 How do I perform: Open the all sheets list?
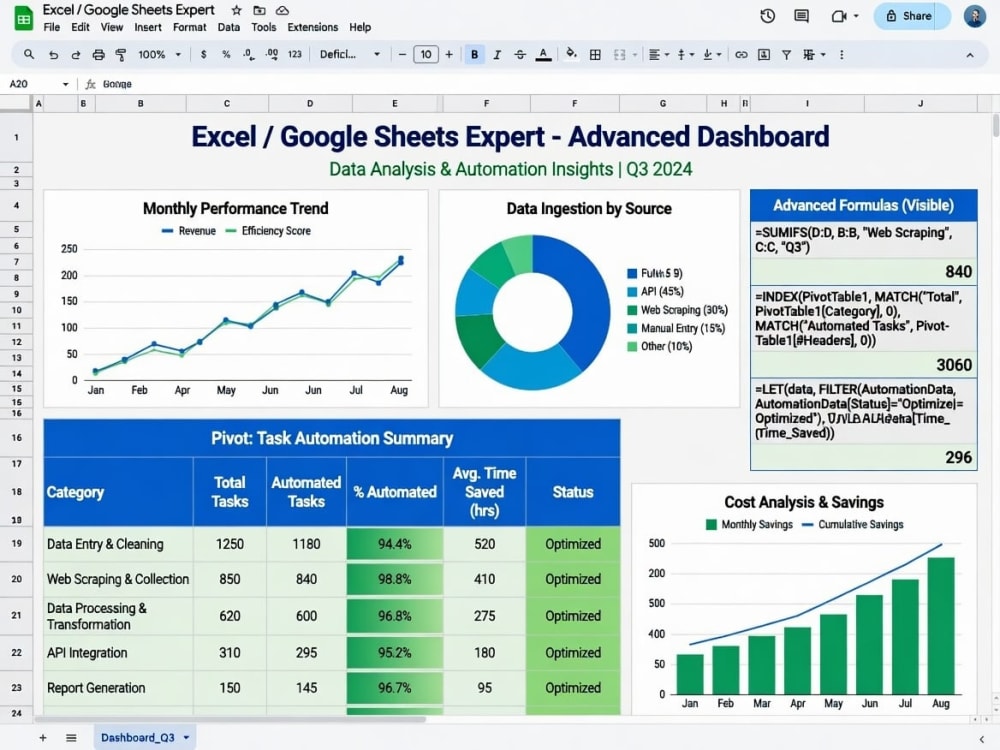pos(71,738)
